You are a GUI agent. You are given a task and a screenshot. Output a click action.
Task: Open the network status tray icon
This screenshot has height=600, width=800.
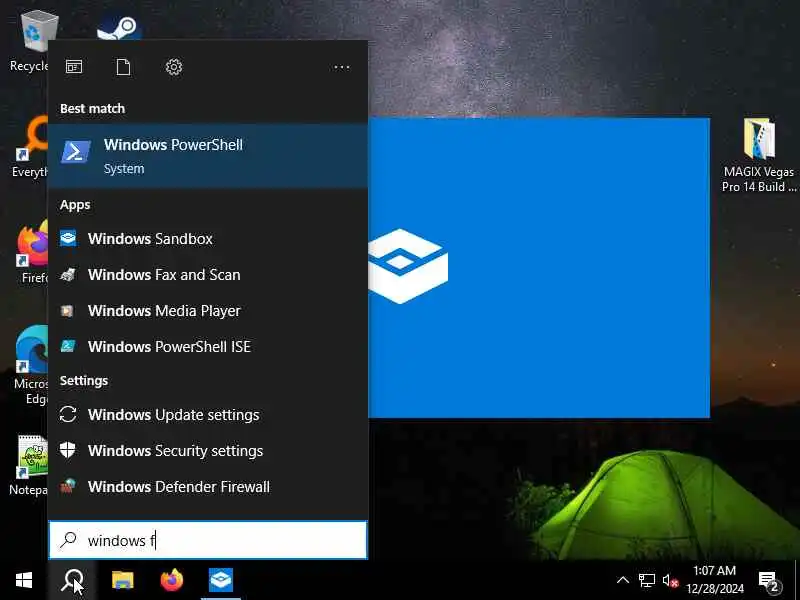pyautogui.click(x=646, y=581)
